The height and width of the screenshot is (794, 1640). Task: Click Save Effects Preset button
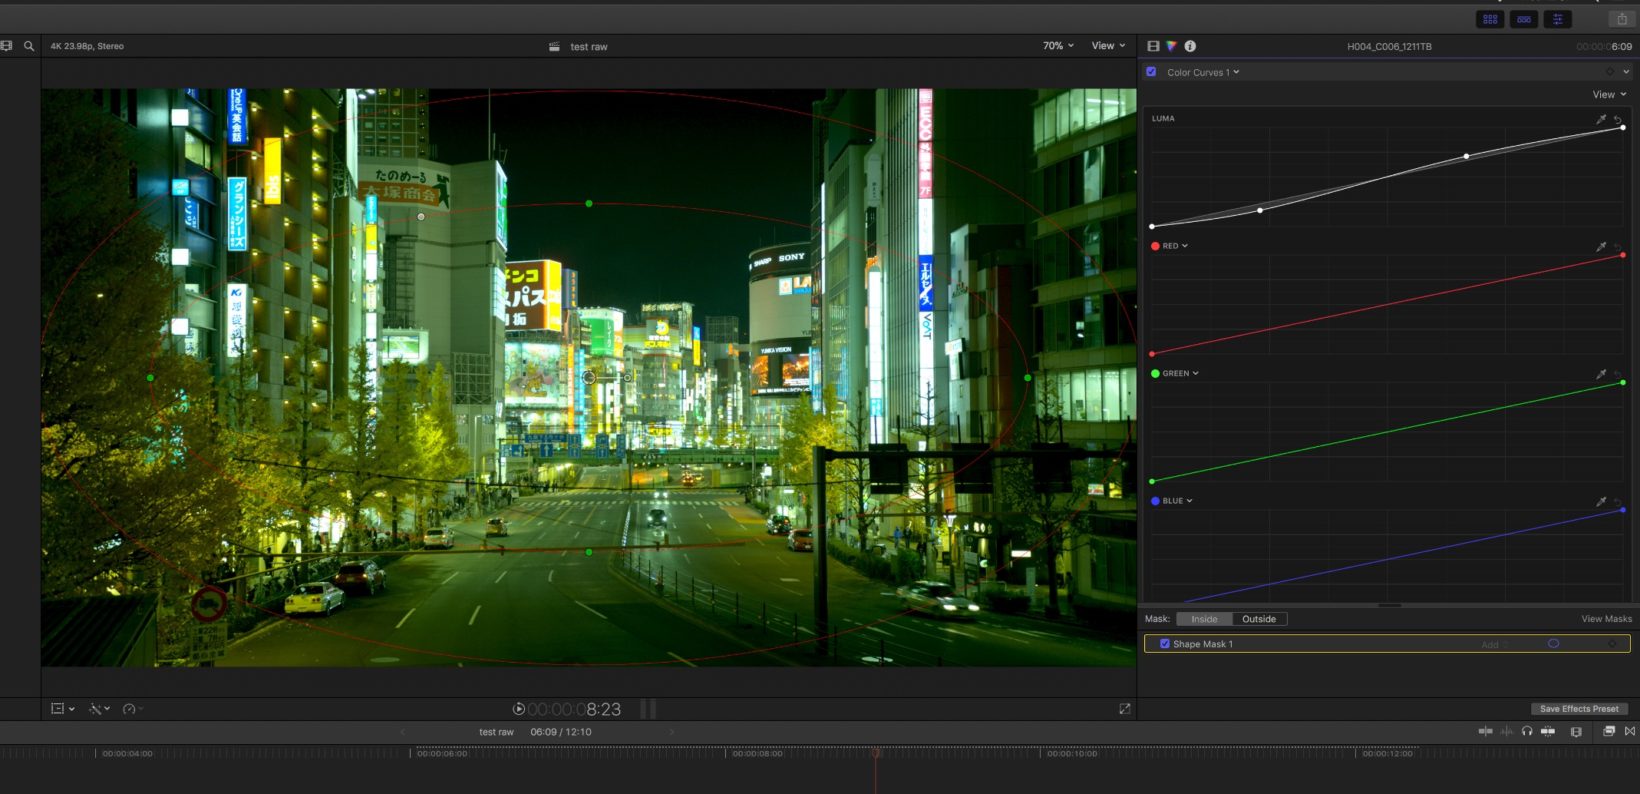(1578, 709)
